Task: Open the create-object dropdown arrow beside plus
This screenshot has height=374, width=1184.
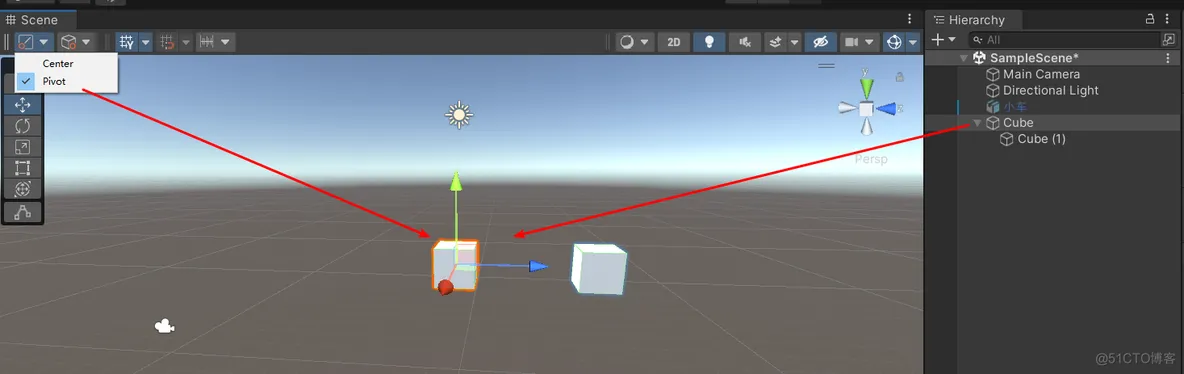Action: (x=952, y=39)
